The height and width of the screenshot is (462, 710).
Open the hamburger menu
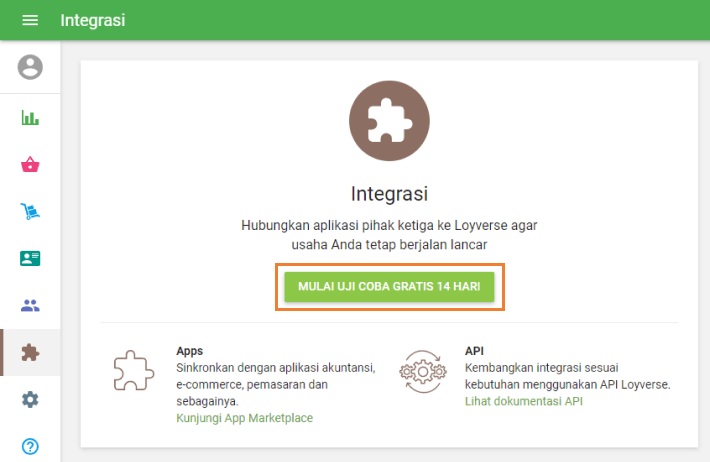(30, 20)
